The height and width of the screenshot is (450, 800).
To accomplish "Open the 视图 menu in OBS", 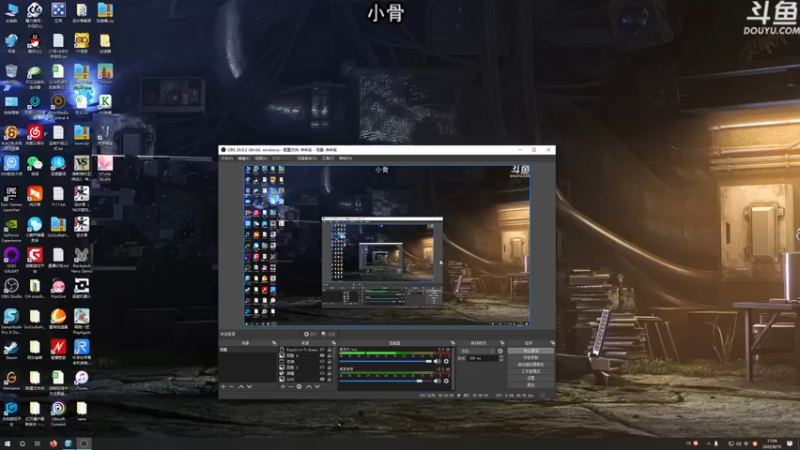I will 261,158.
